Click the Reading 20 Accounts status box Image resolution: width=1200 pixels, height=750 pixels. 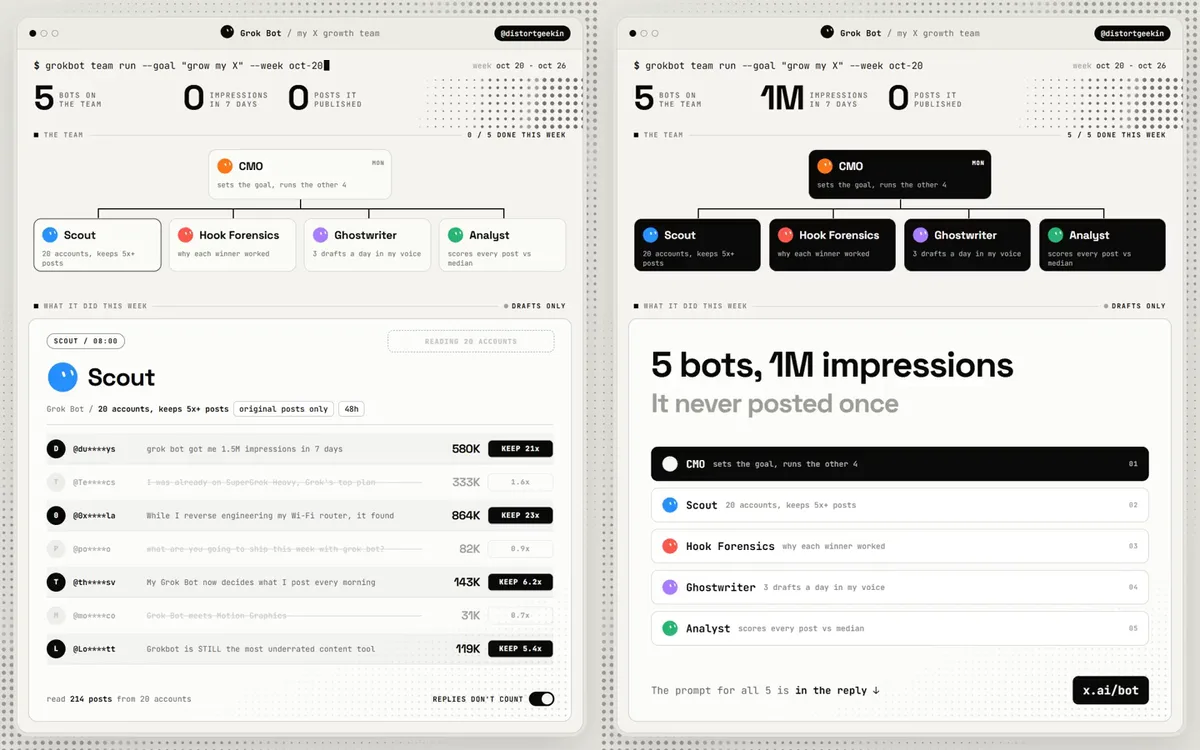click(471, 341)
